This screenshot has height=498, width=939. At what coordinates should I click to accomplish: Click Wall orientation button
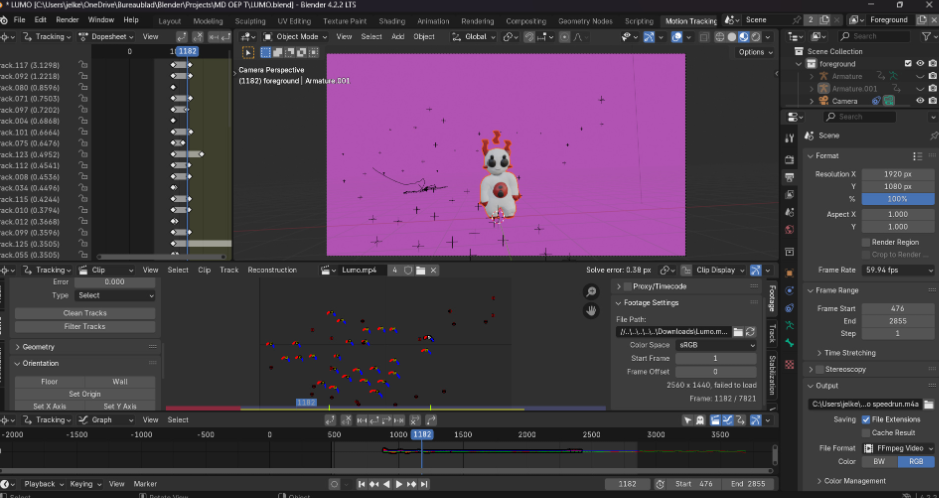(x=120, y=381)
